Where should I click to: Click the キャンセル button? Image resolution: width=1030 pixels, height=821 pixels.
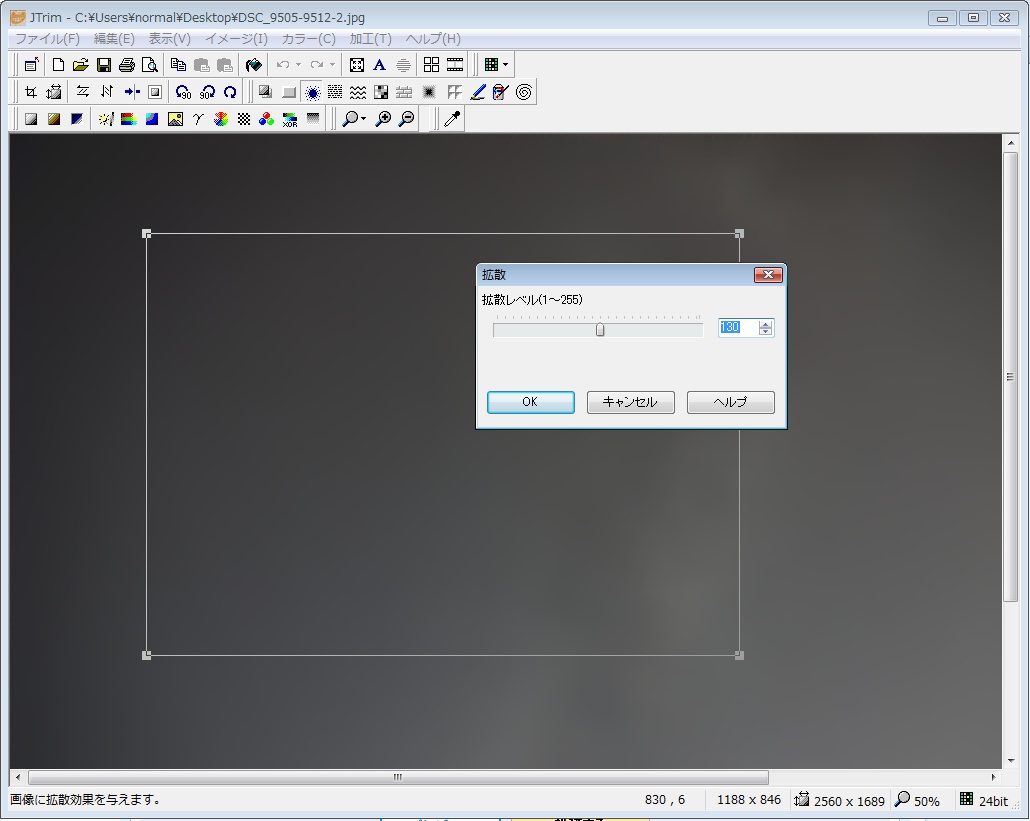pyautogui.click(x=631, y=402)
